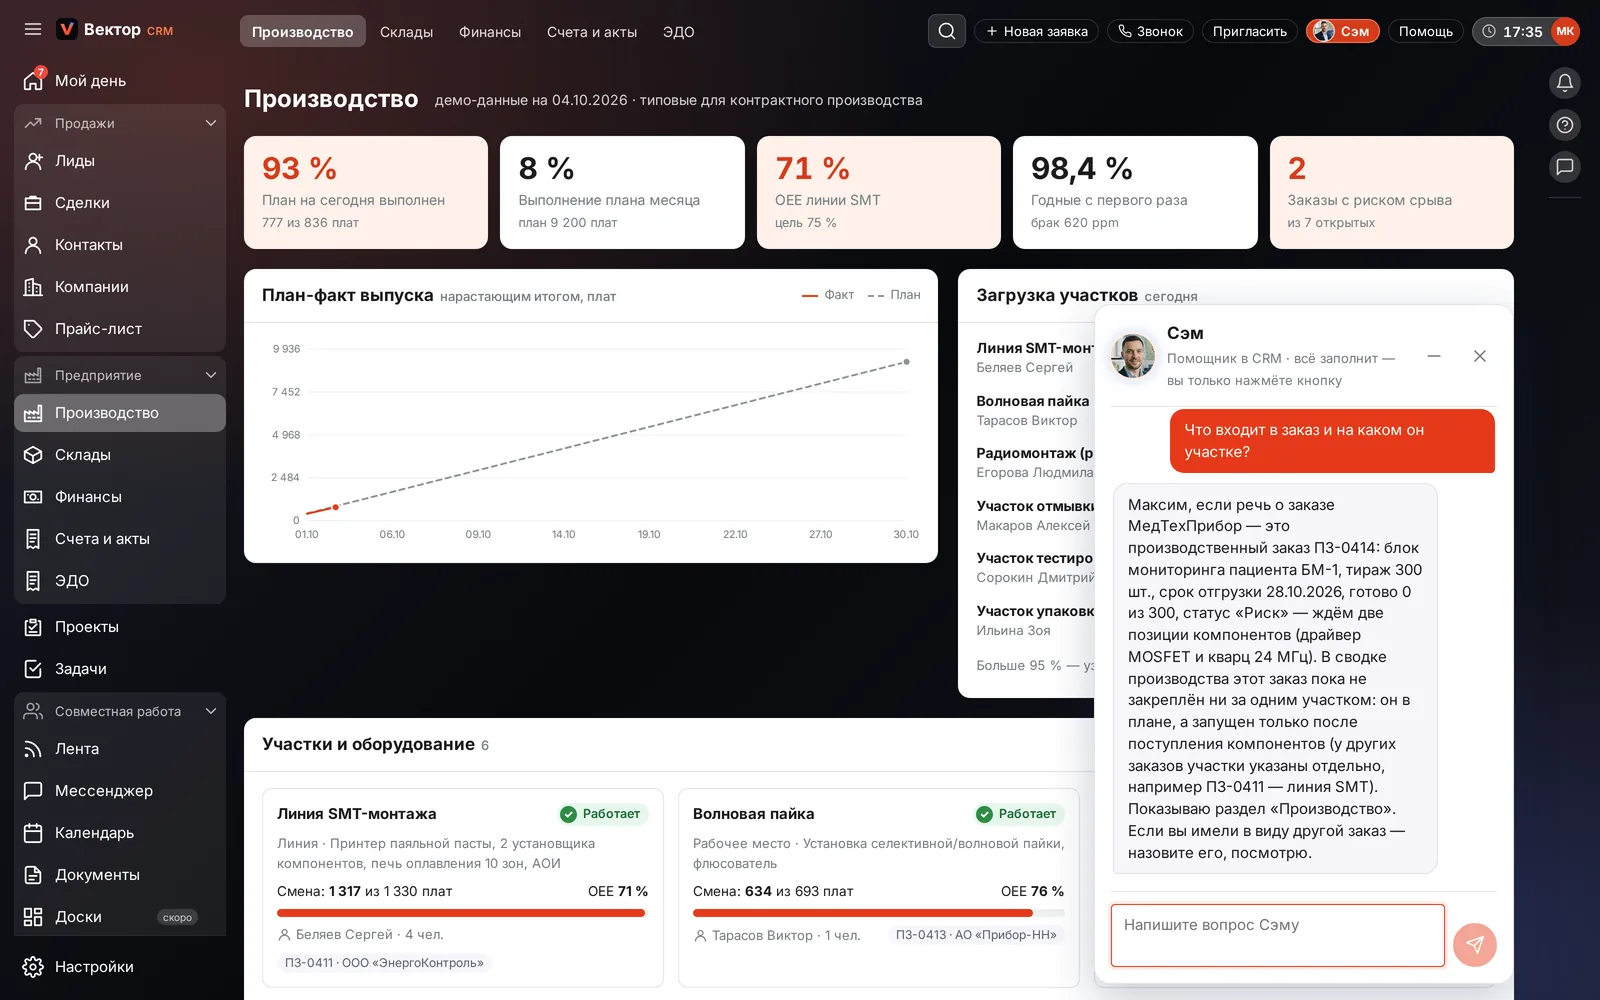Collapse the Предприятие sidebar section
Screen dimensions: 1600x1000
coord(211,375)
